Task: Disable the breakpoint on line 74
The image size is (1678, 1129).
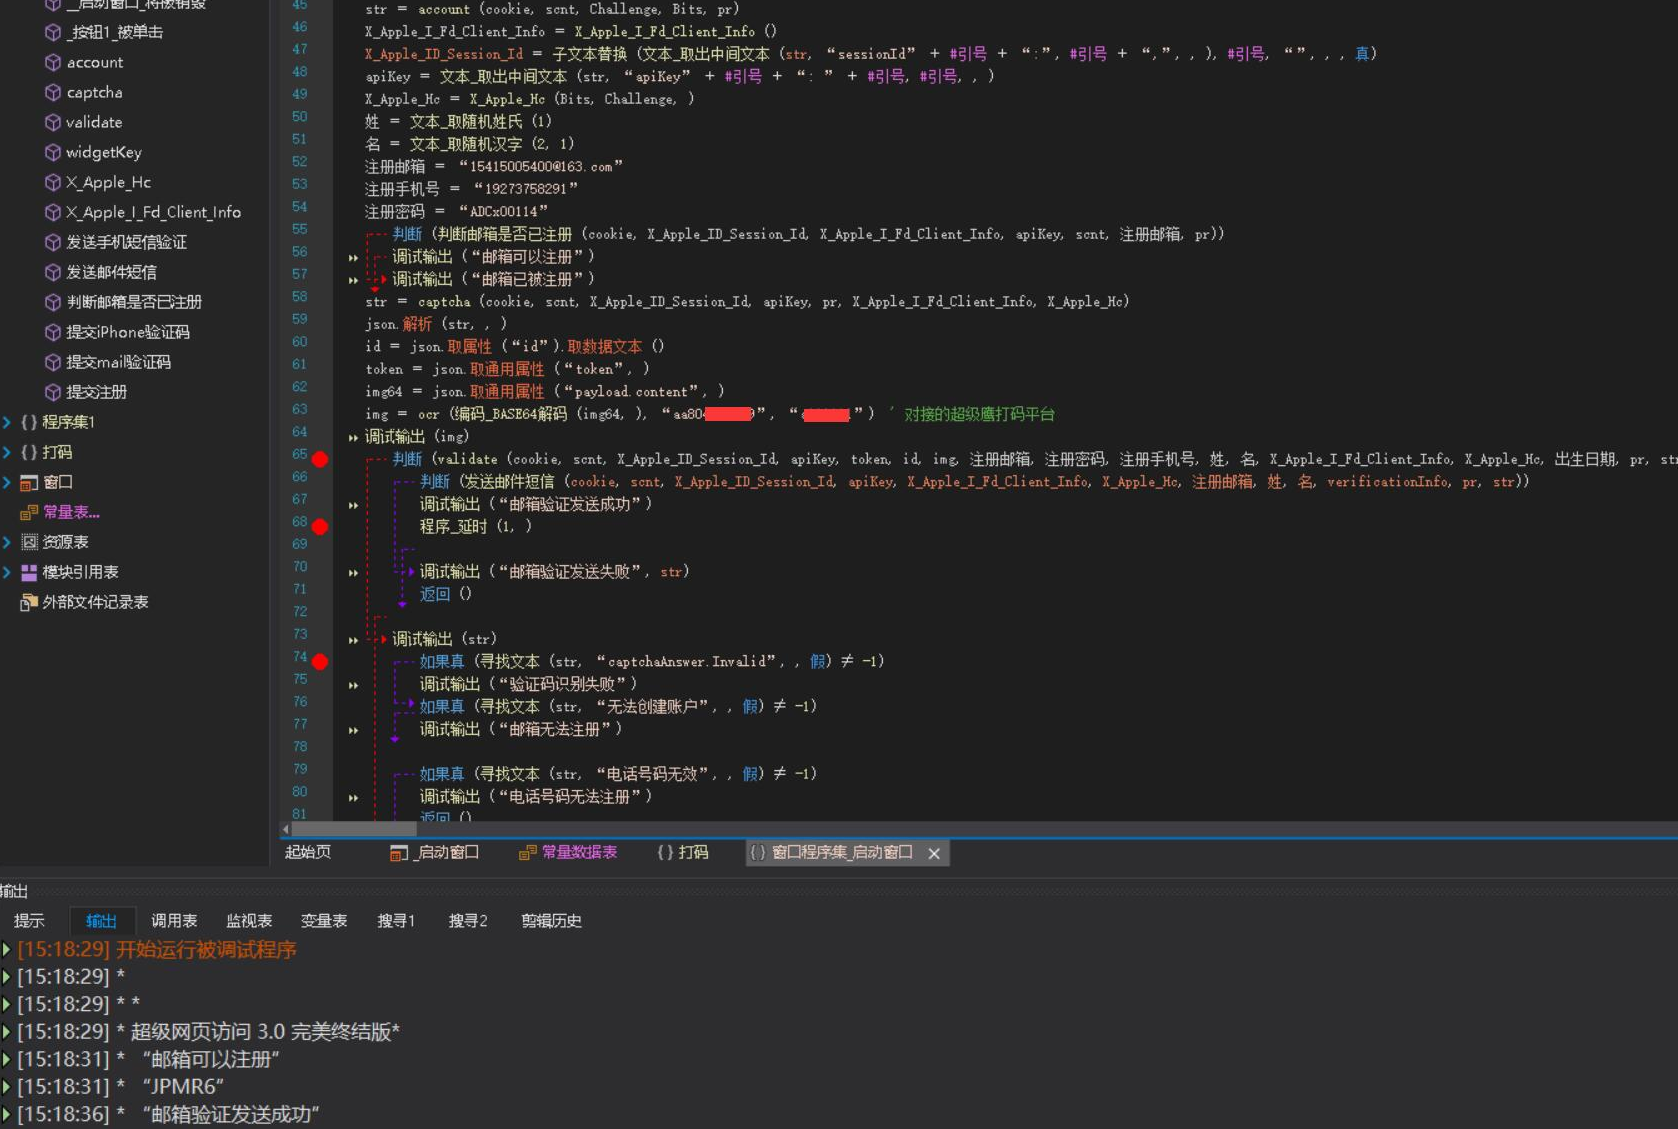Action: [320, 661]
